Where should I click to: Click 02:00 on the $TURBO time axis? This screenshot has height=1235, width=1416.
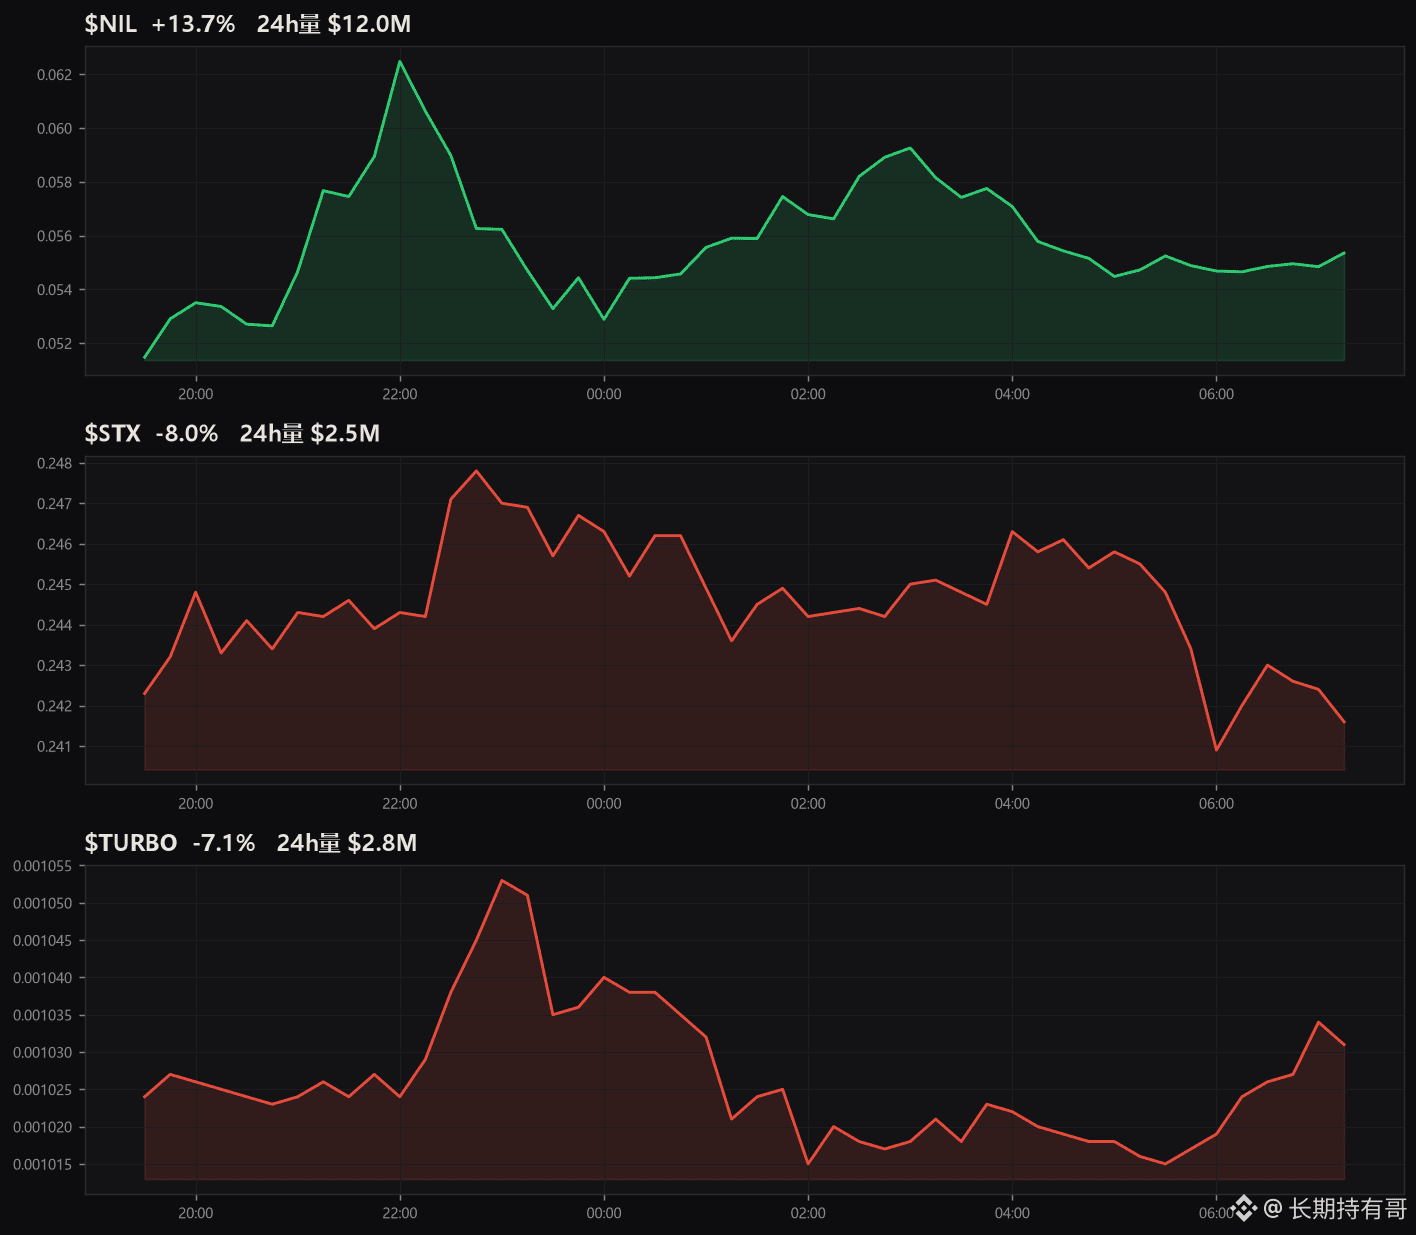point(808,1213)
